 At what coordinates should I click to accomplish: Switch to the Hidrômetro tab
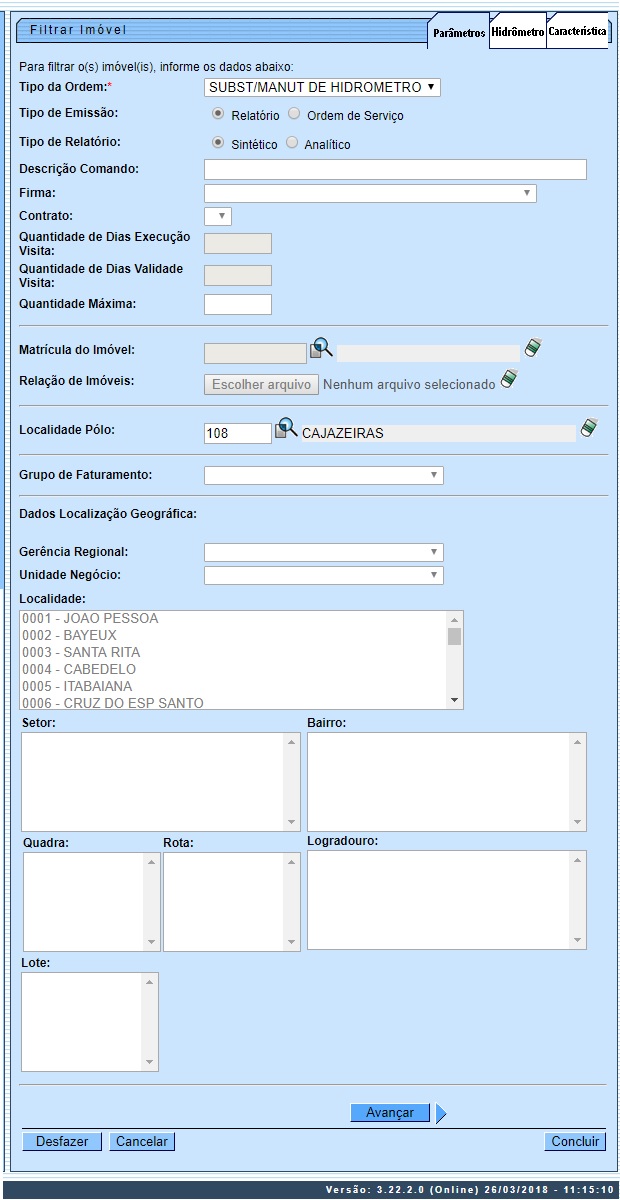[517, 32]
